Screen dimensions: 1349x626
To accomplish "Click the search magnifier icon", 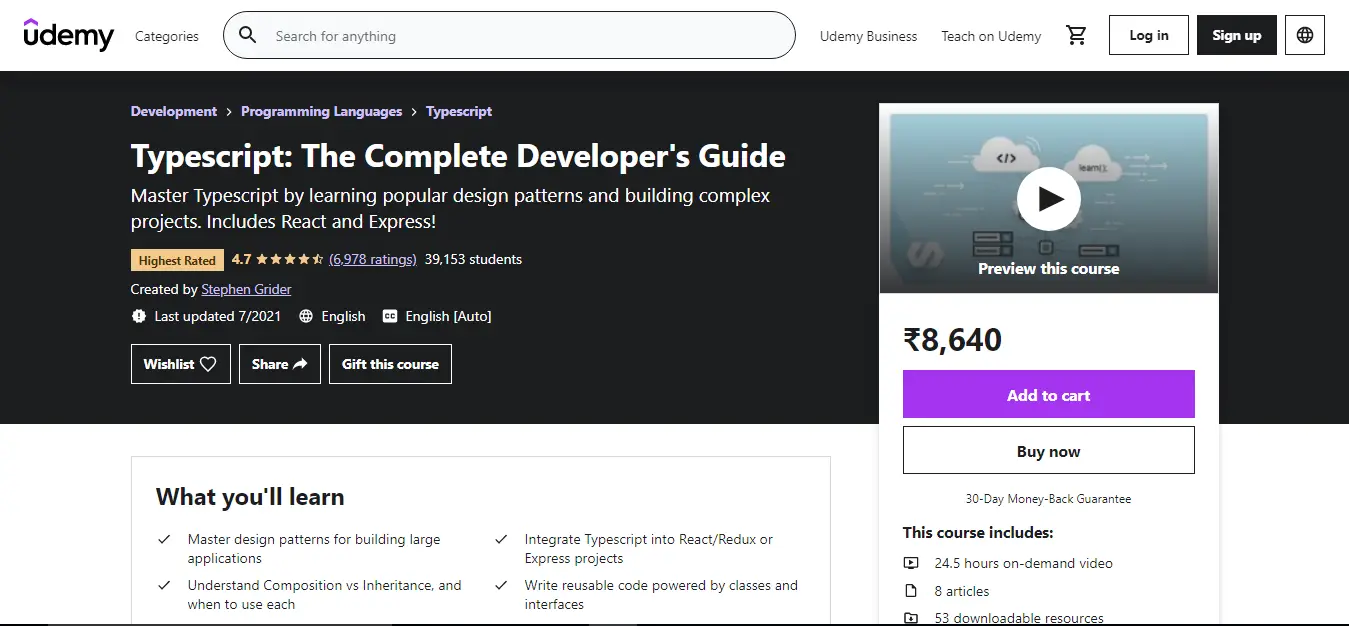I will (x=247, y=36).
